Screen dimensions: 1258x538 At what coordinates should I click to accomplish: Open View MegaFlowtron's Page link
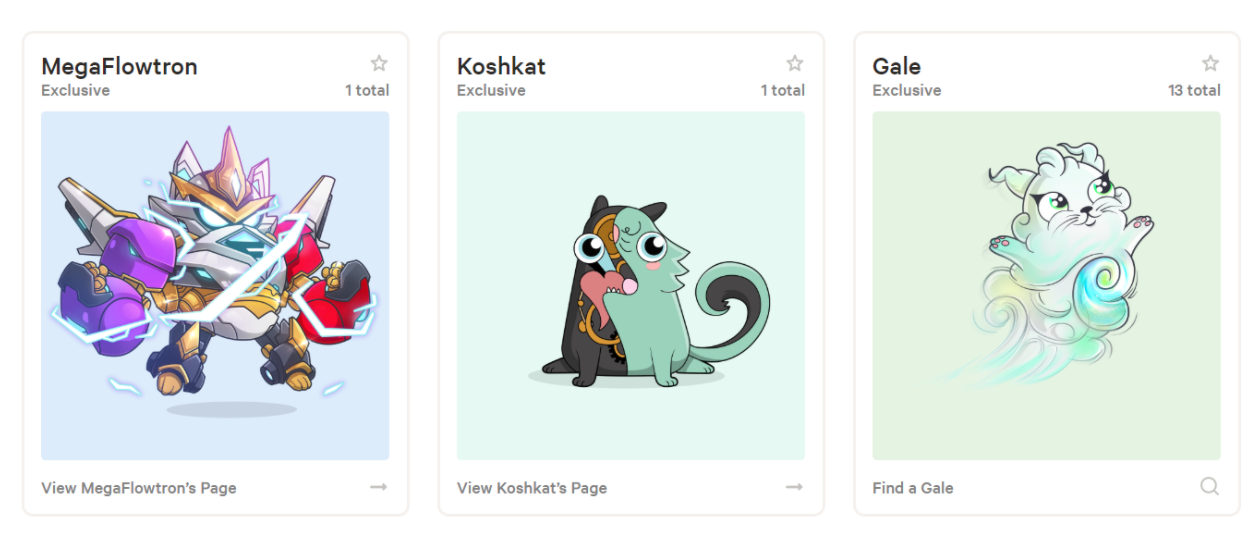click(139, 488)
